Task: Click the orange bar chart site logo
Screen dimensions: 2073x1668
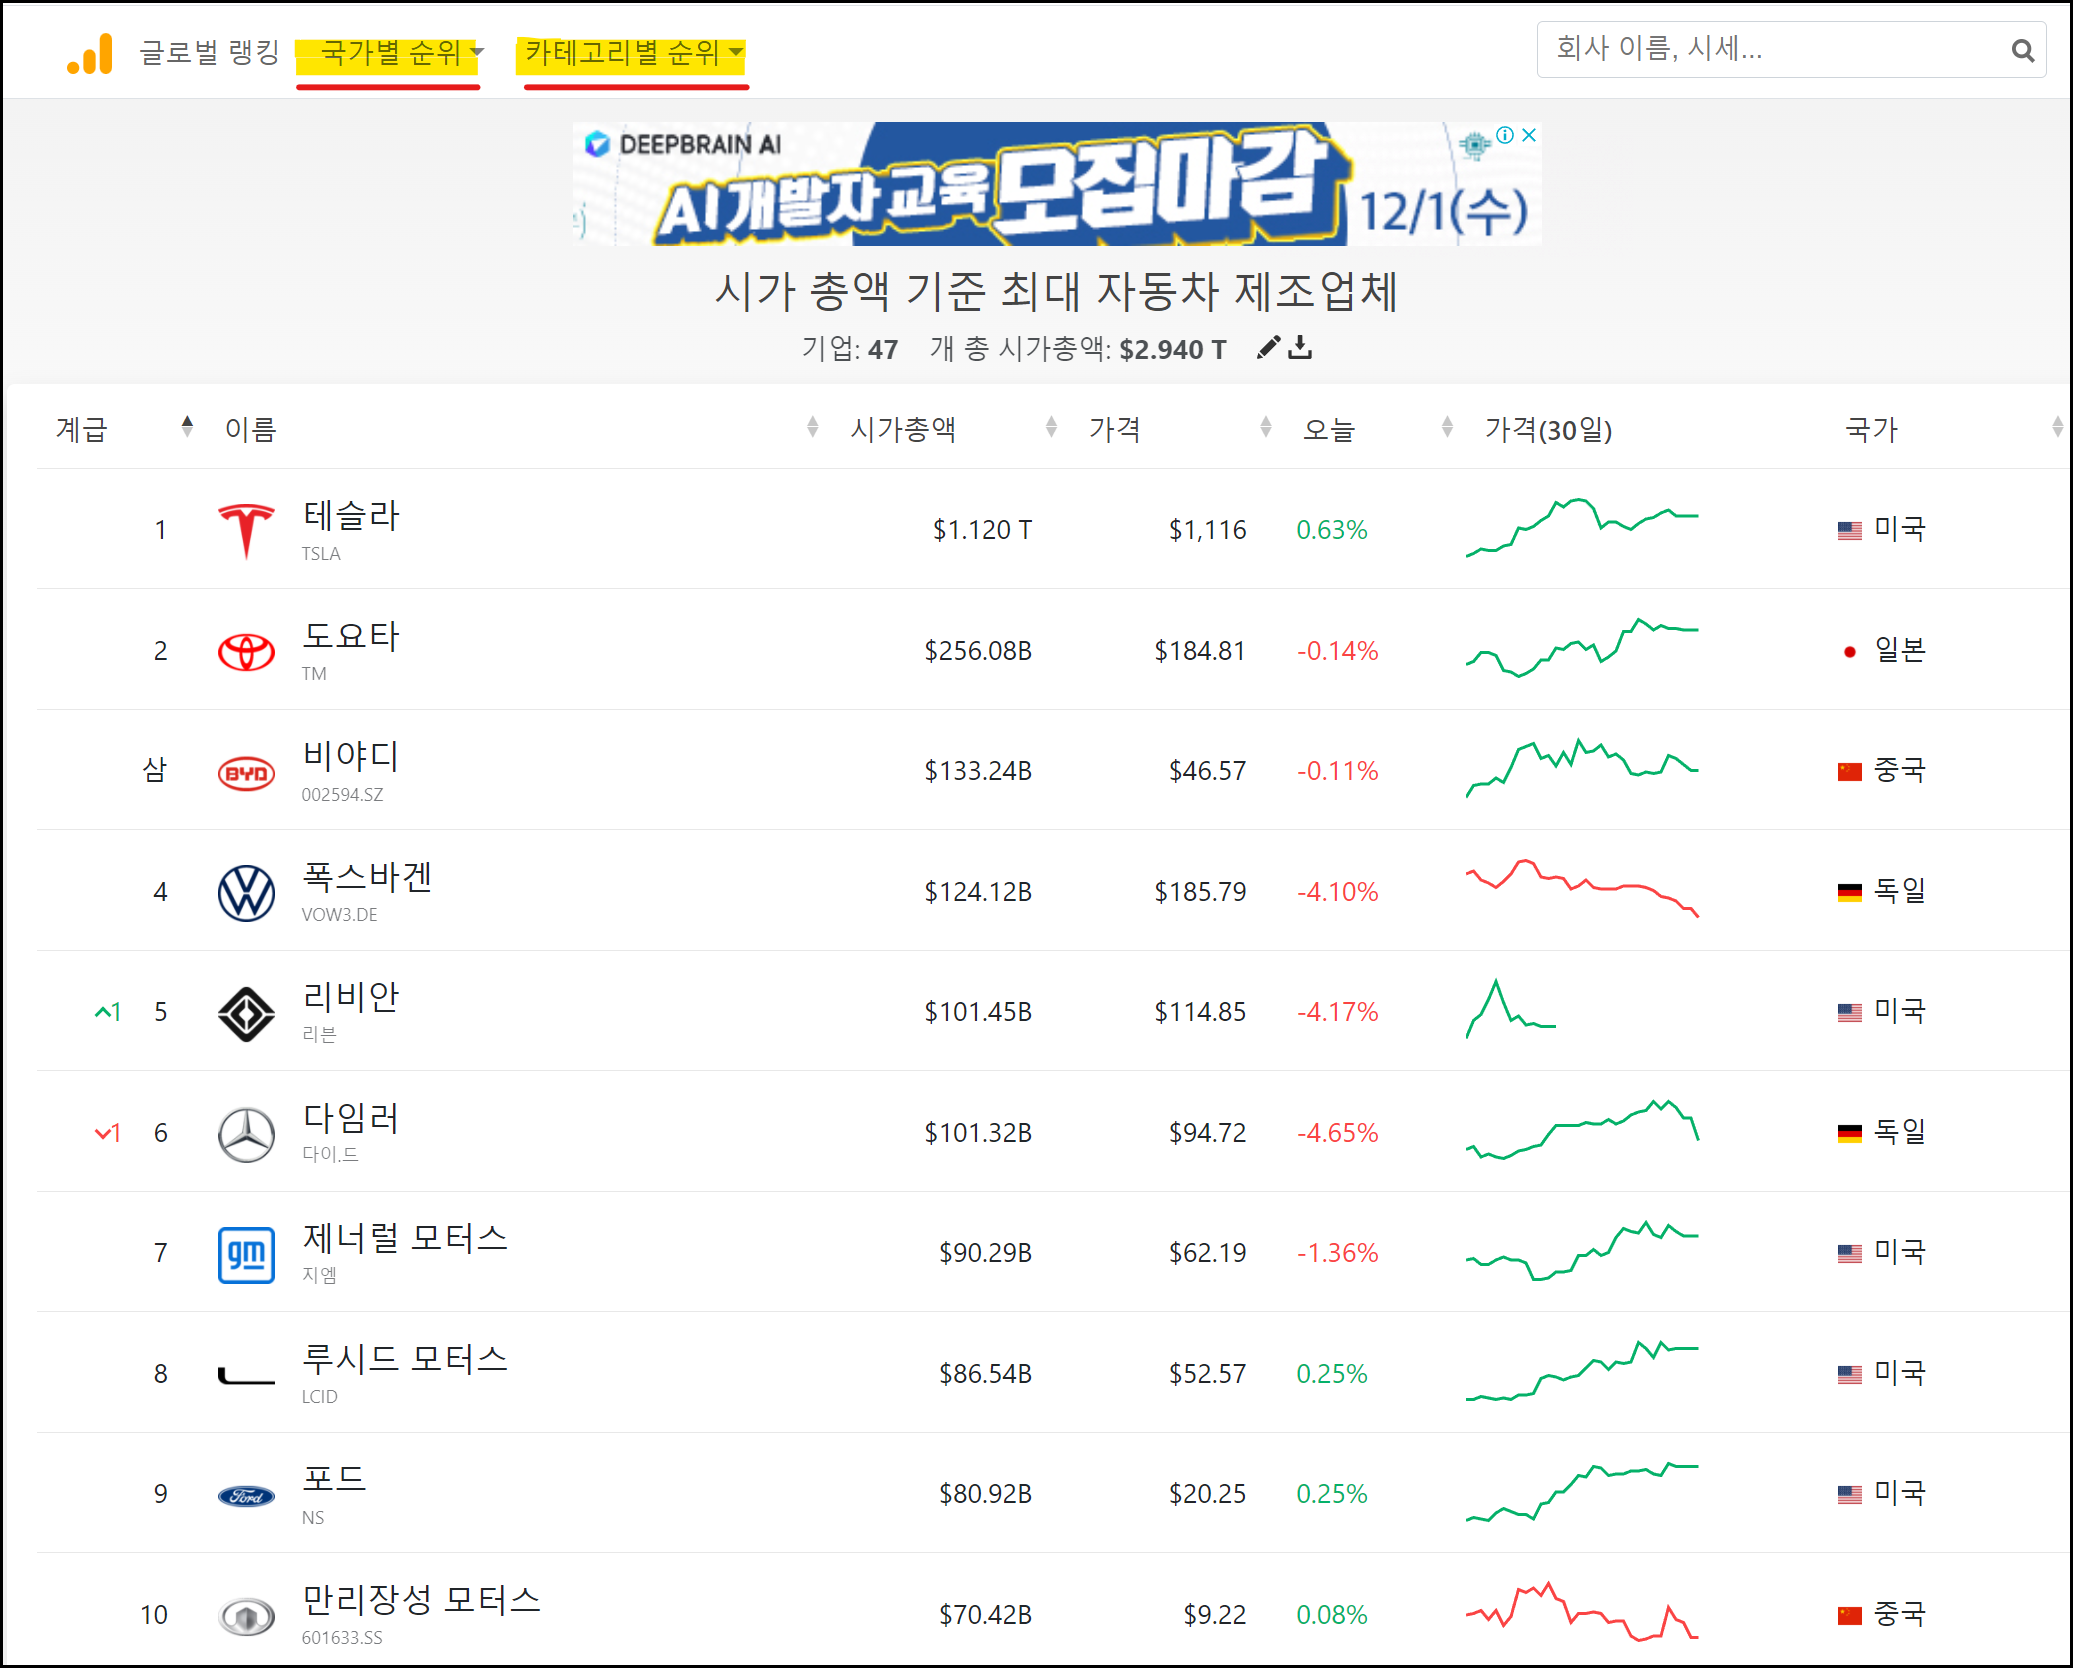Action: pos(90,53)
